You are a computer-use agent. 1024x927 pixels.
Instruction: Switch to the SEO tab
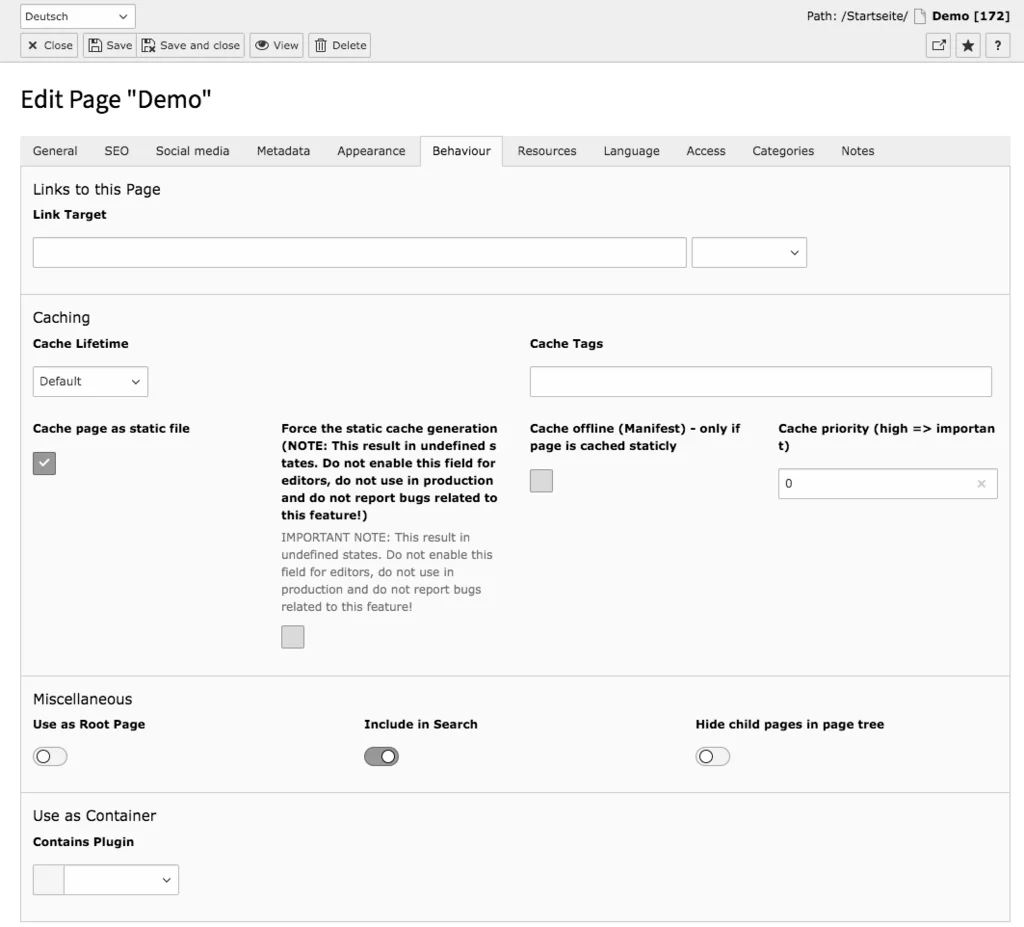pos(116,151)
